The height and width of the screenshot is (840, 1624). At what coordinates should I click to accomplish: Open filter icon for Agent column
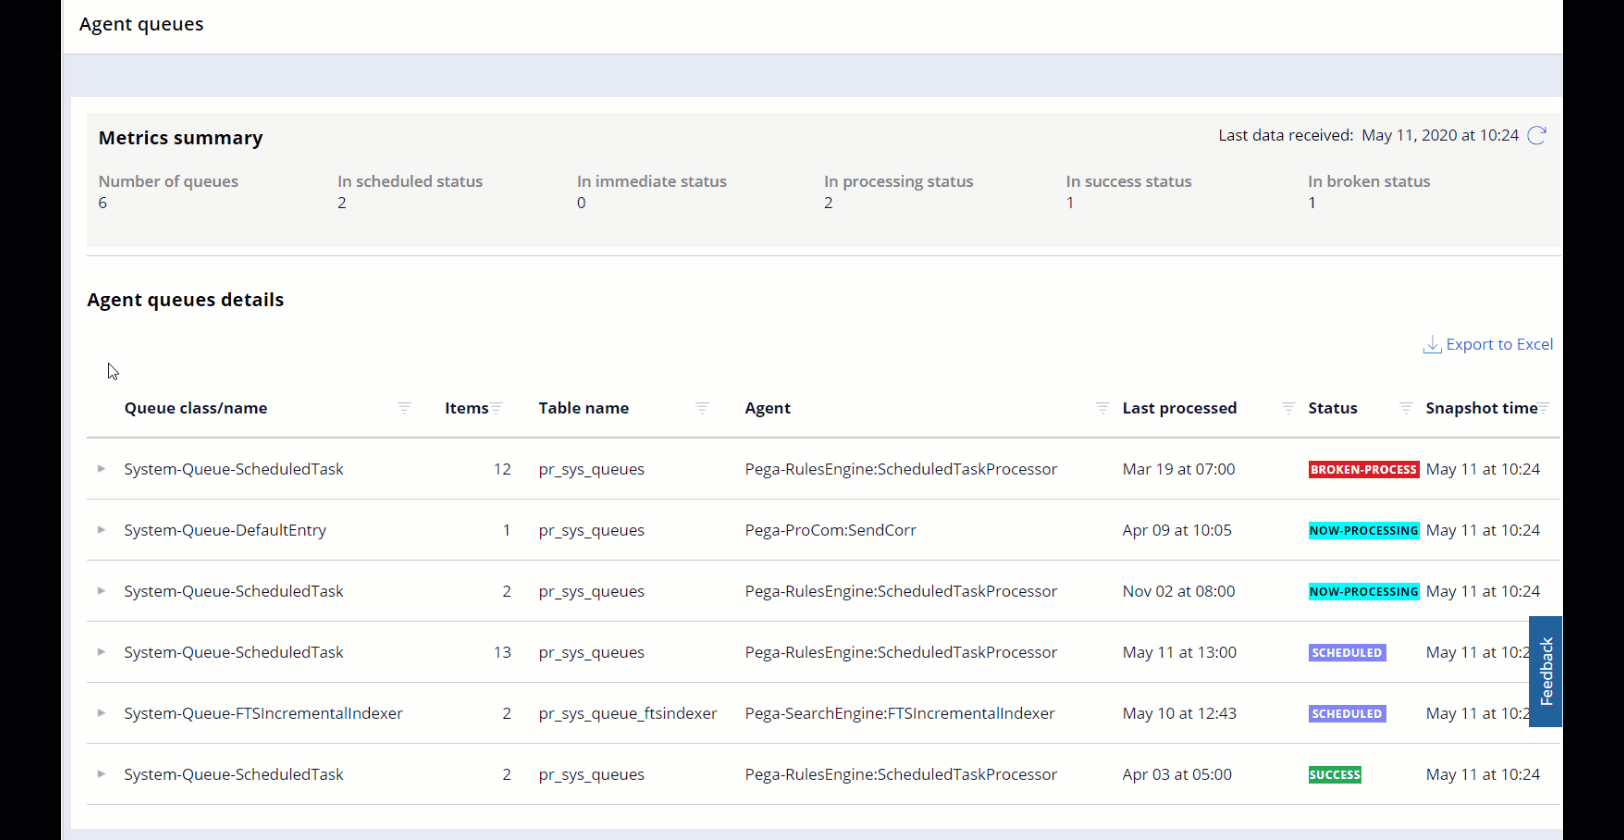click(x=1102, y=408)
